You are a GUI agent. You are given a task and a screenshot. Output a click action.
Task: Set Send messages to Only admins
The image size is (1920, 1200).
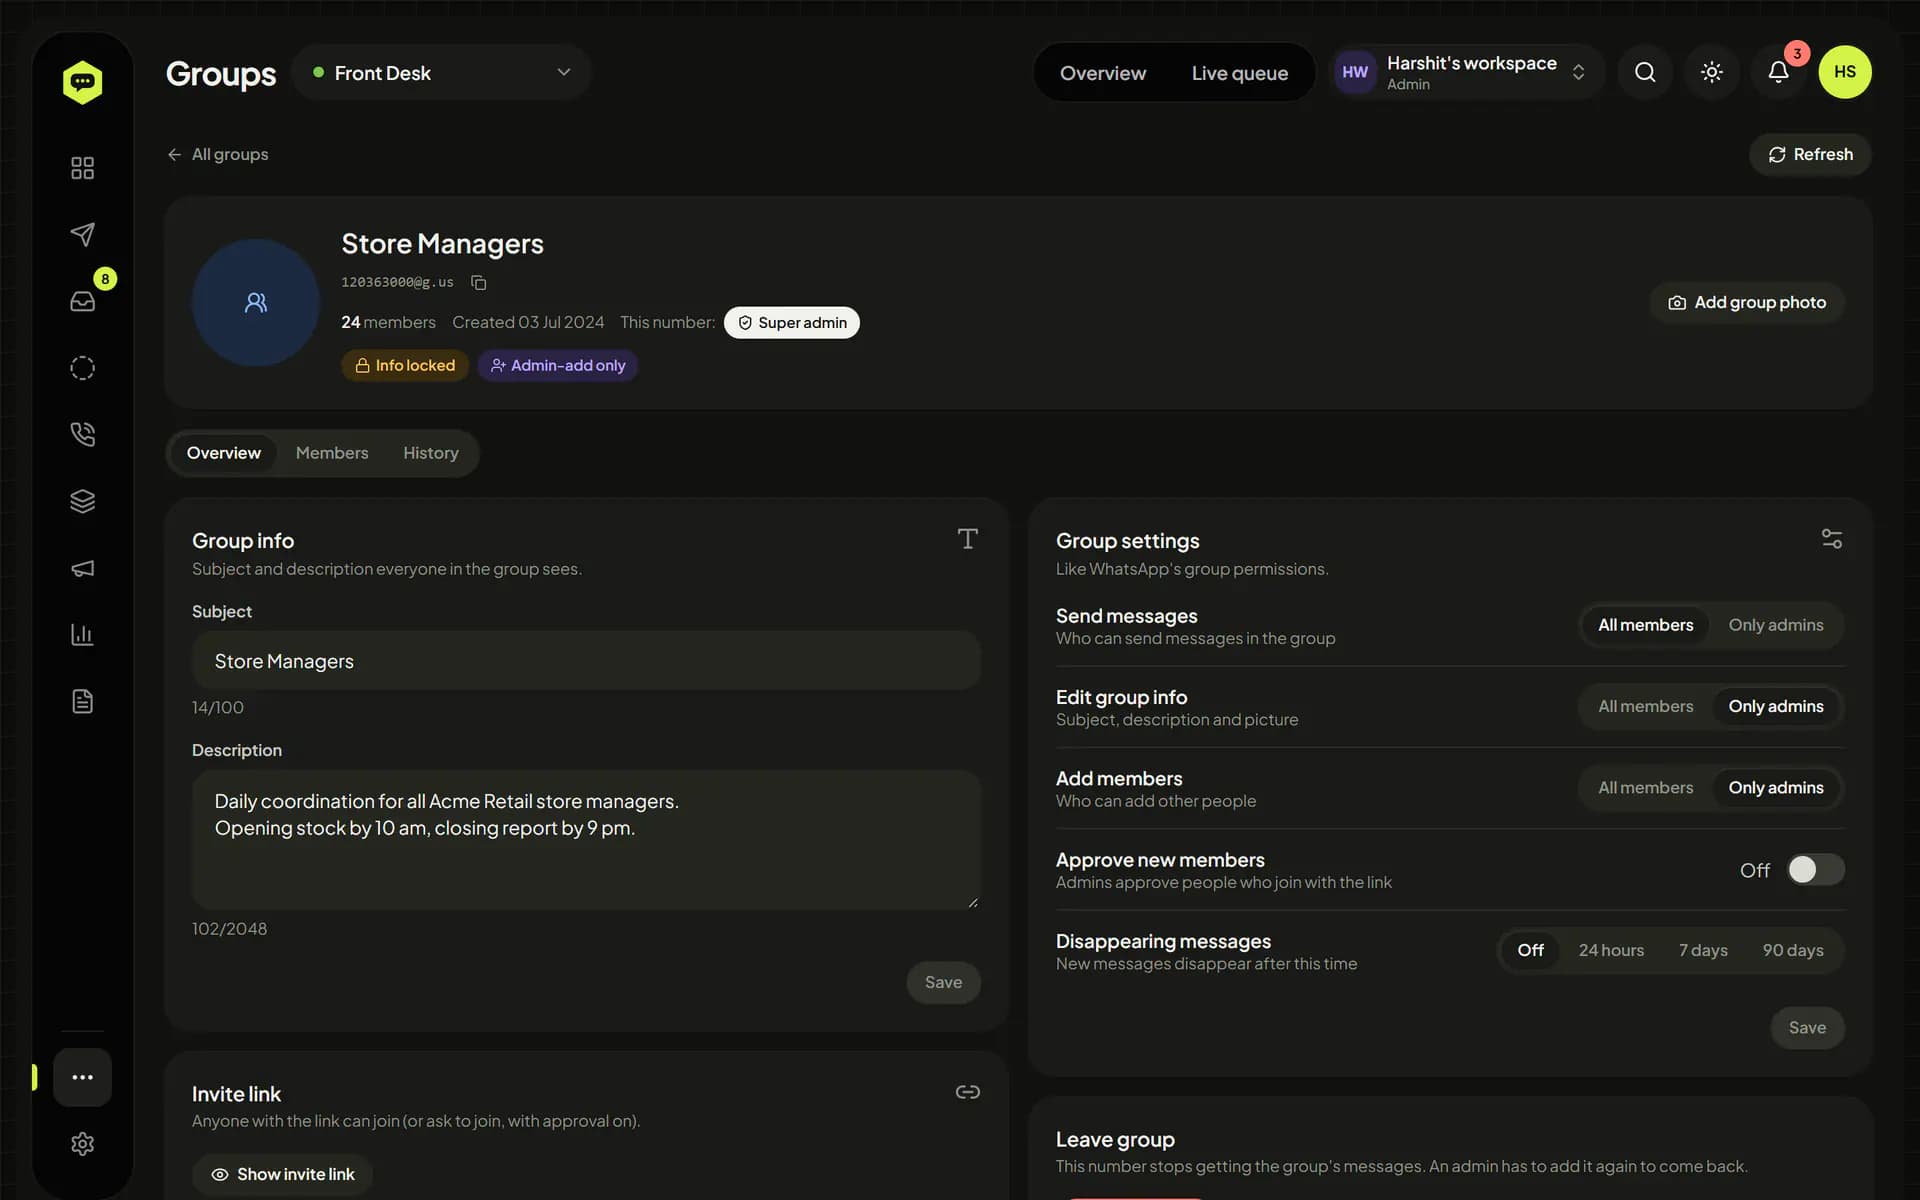pos(1776,625)
